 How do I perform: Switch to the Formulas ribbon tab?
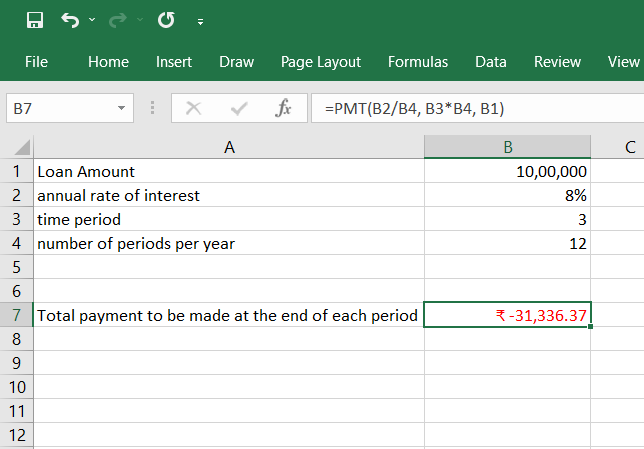(418, 62)
